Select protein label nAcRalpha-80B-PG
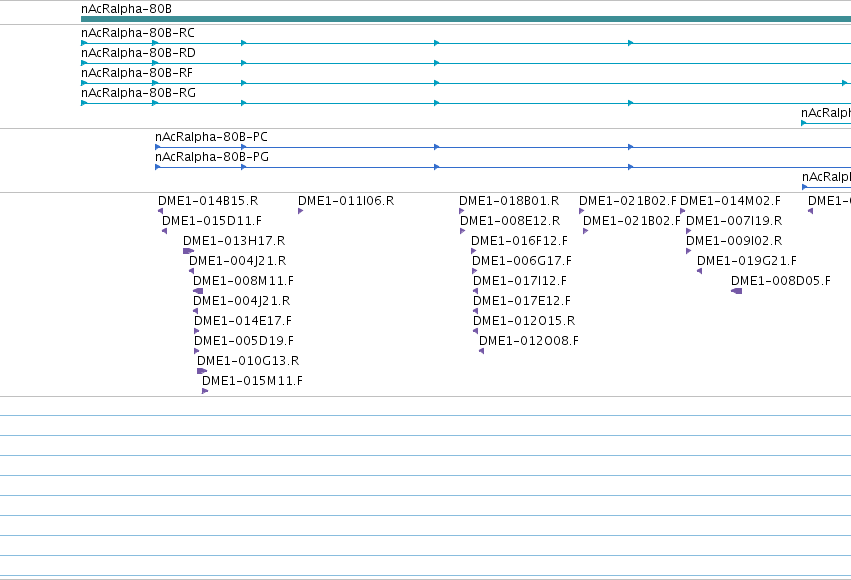 [212, 157]
